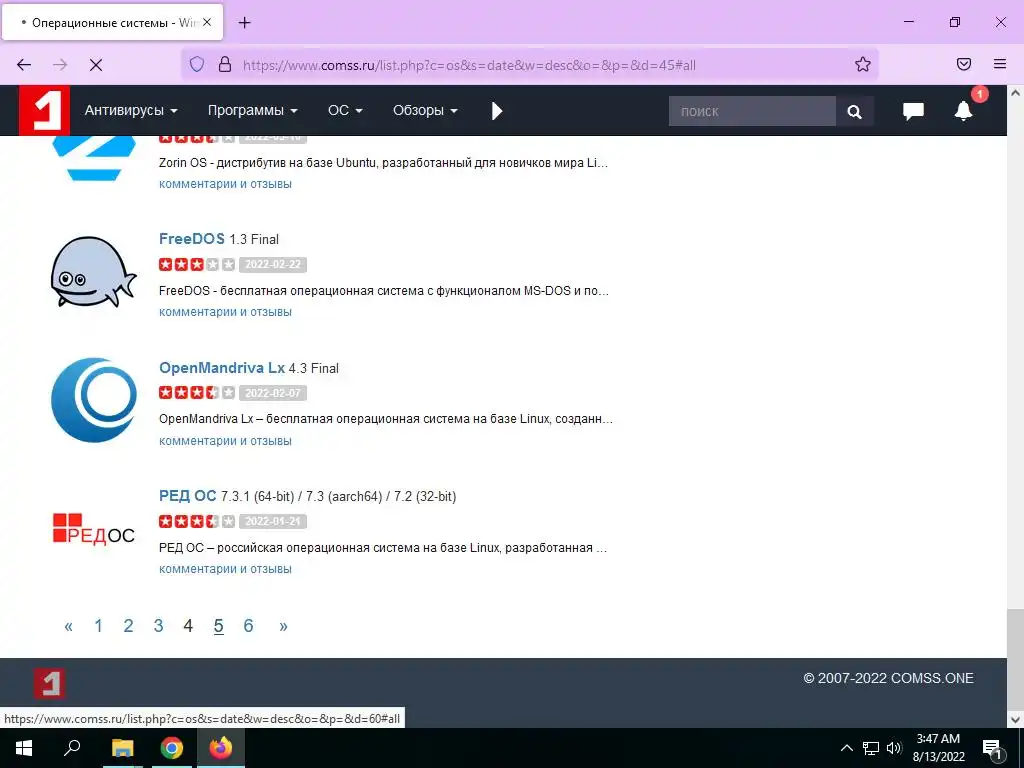1024x768 pixels.
Task: Open Google Chrome from the taskbar
Action: point(172,748)
